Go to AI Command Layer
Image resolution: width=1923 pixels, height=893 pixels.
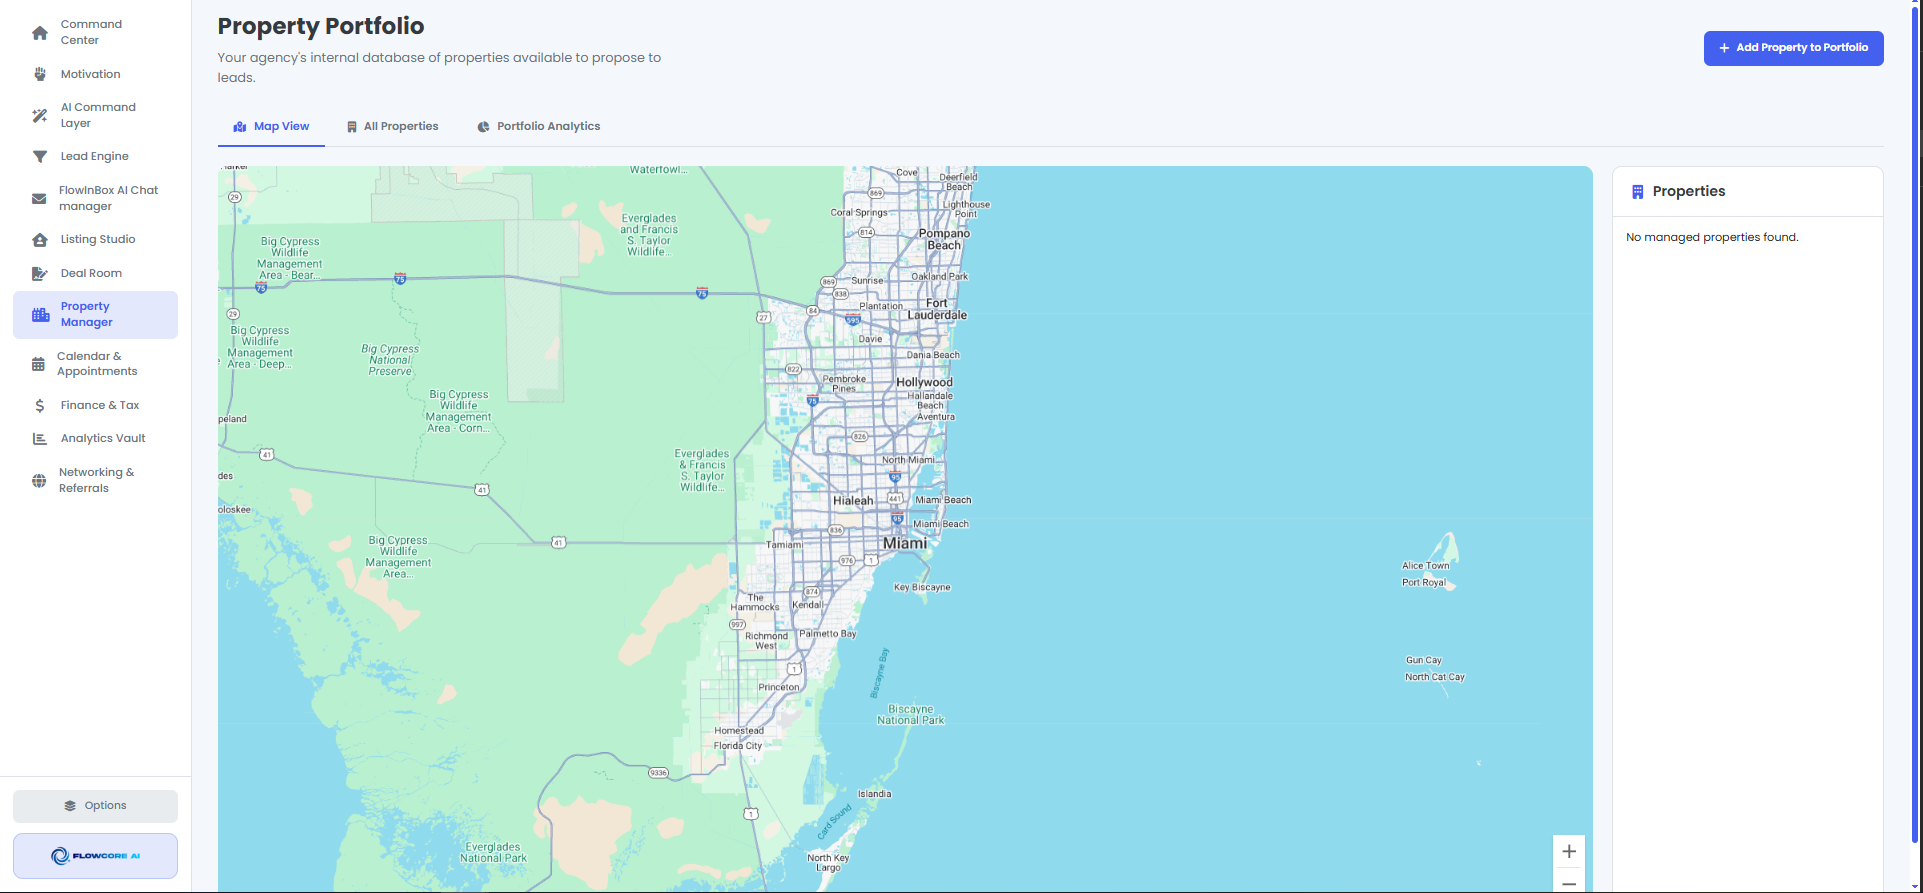point(95,115)
